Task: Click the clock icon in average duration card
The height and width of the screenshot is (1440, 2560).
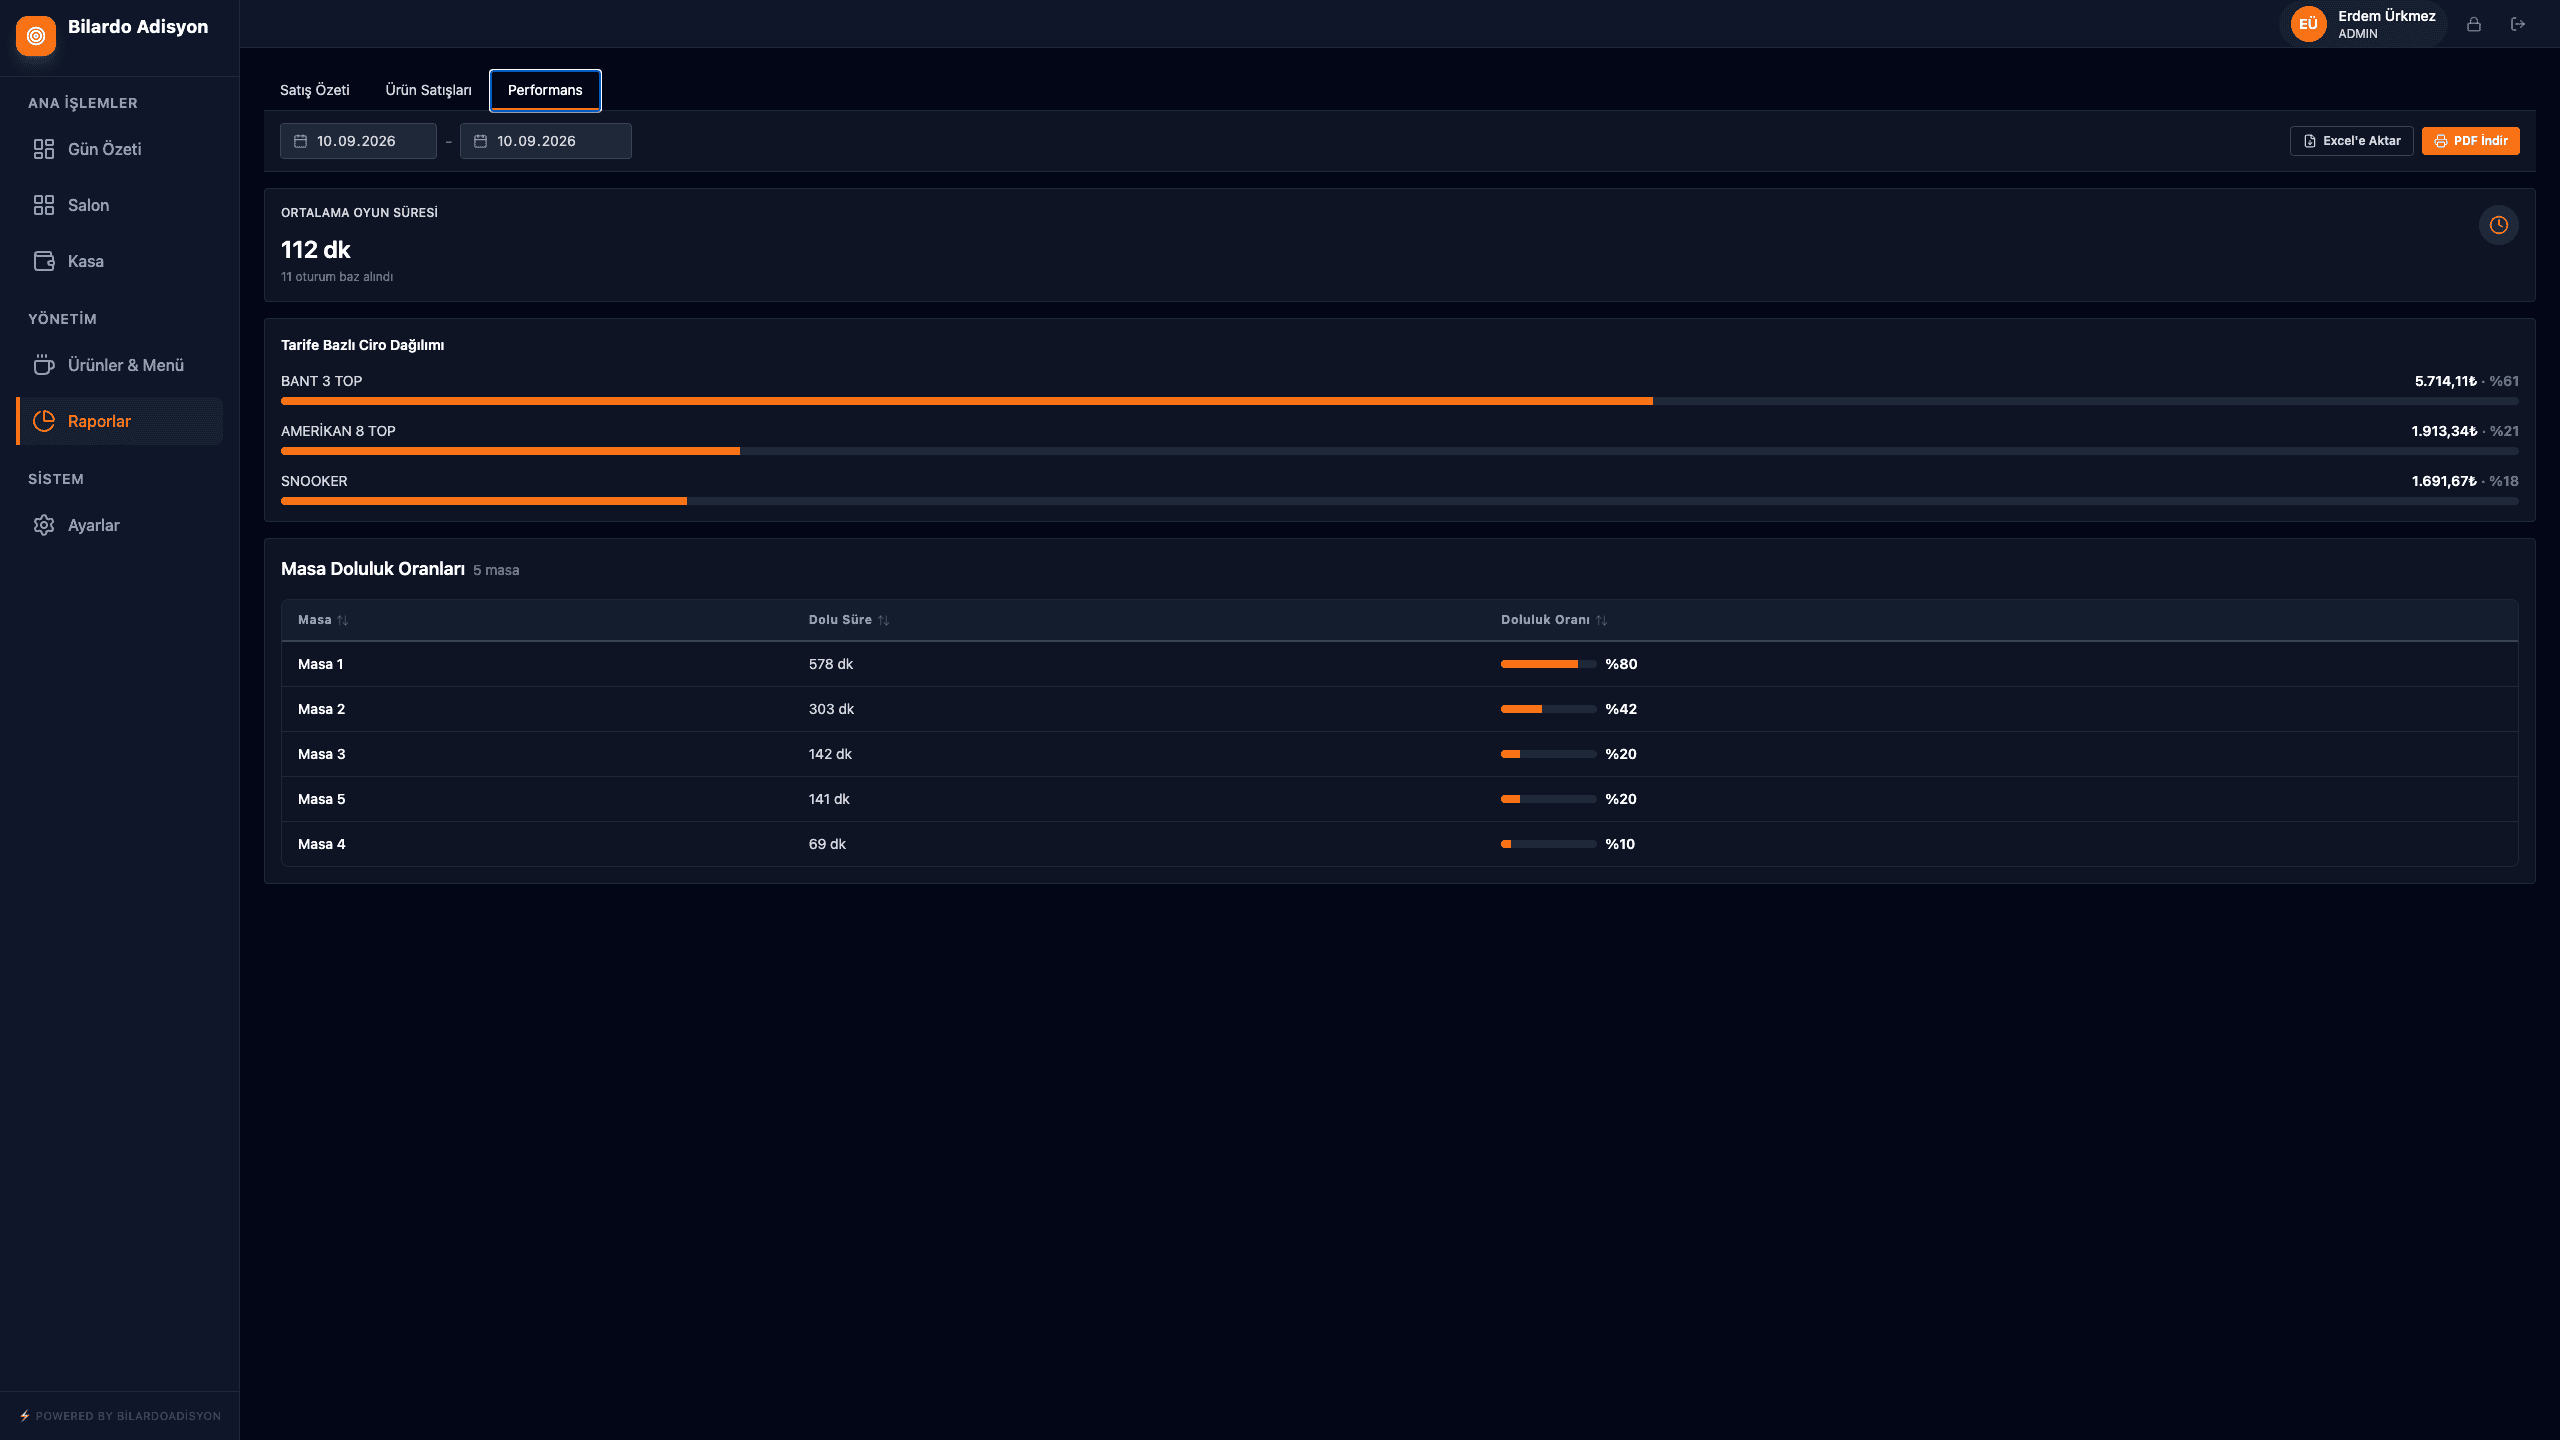Action: 2498,225
